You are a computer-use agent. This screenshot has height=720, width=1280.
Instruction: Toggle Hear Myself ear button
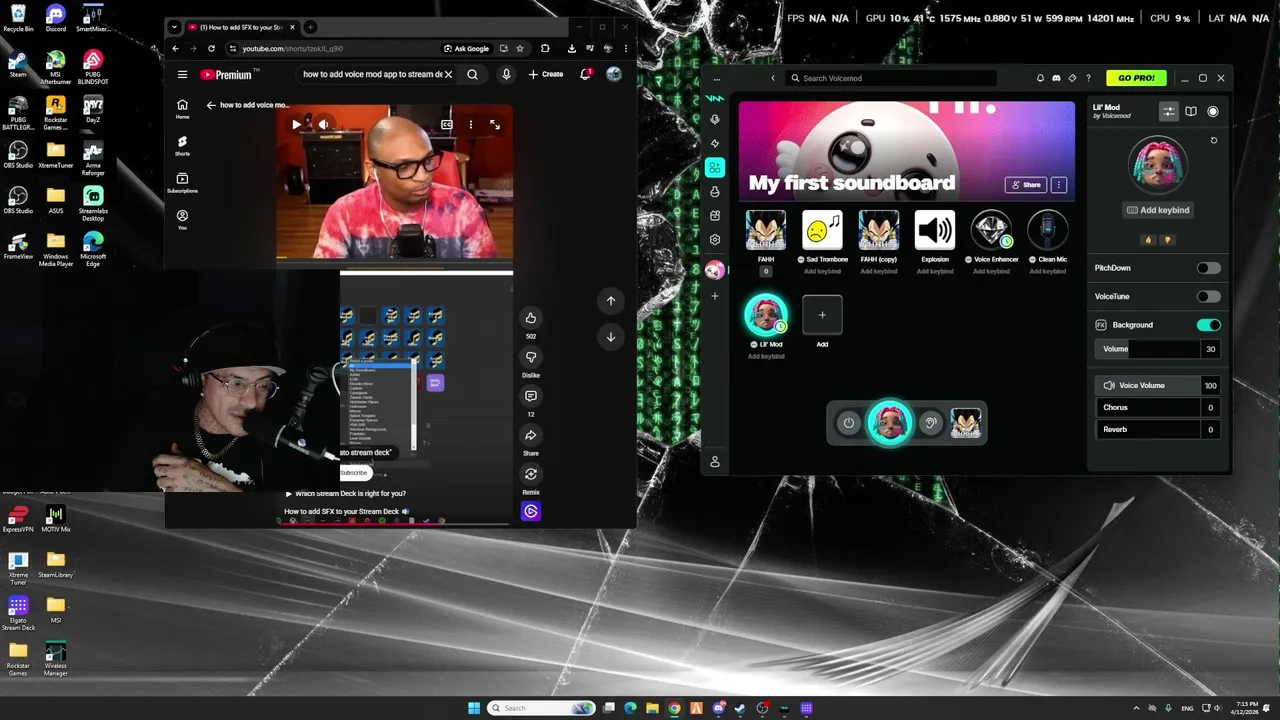point(930,423)
